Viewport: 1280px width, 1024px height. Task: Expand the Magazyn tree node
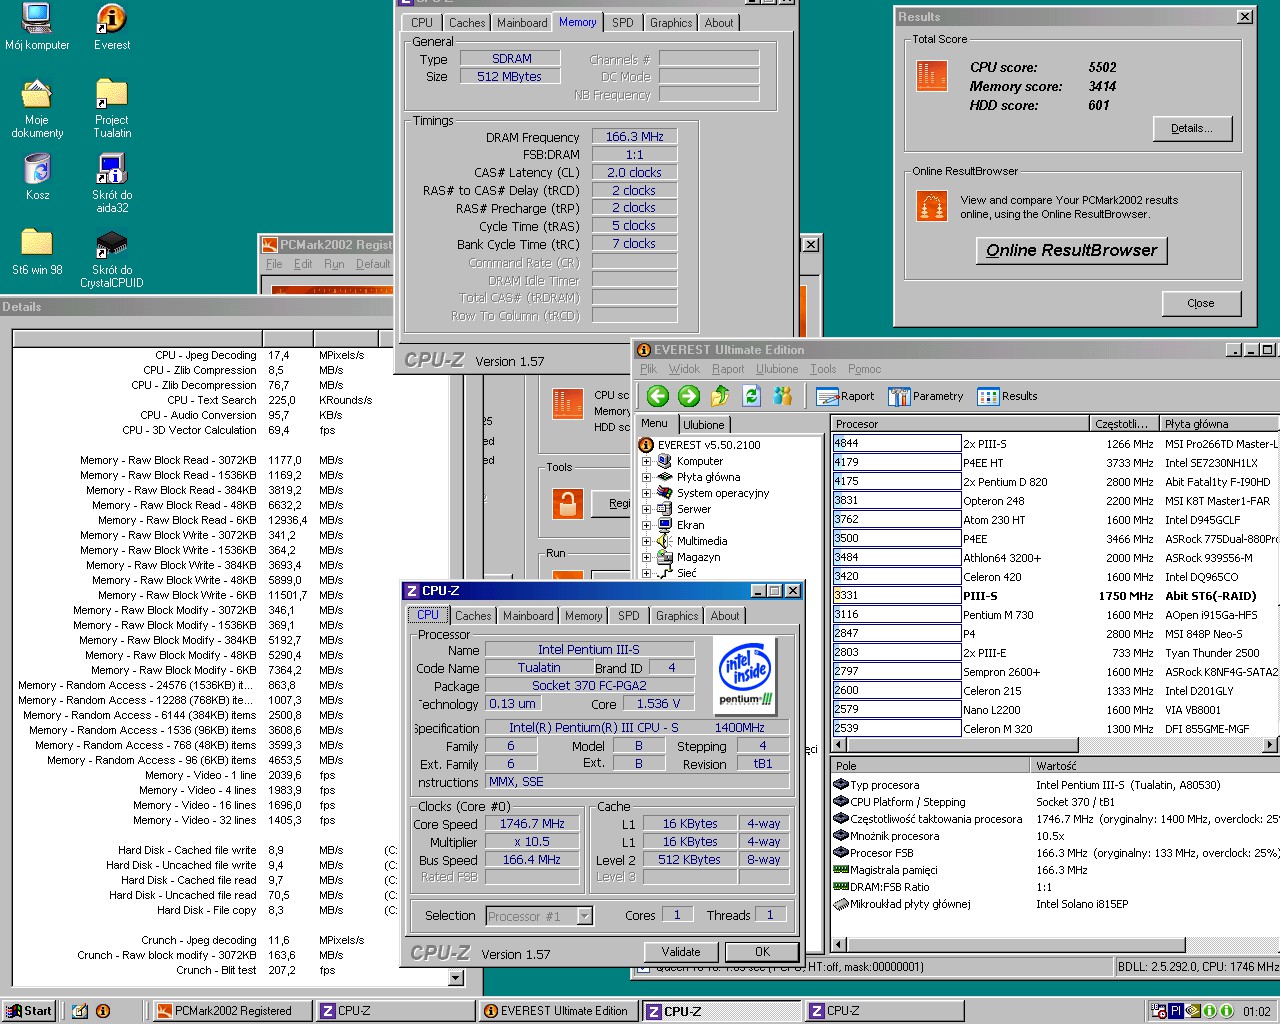(x=646, y=558)
